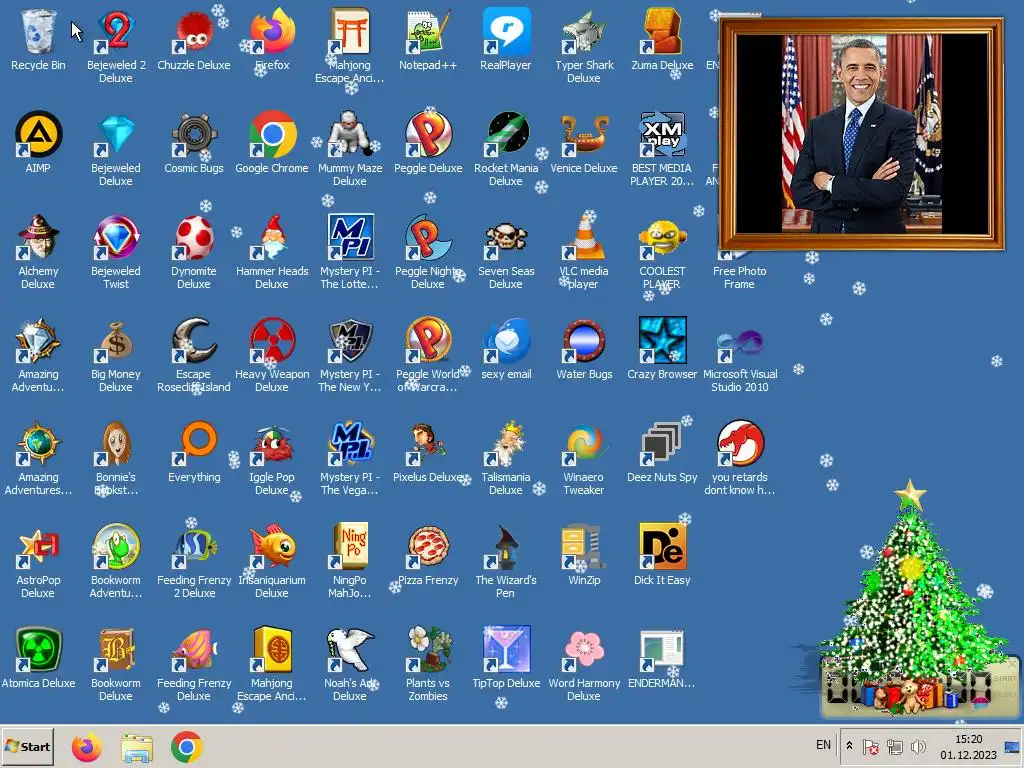Select the Seven Seas Deluxe icon
The height and width of the screenshot is (768, 1024).
click(x=505, y=237)
